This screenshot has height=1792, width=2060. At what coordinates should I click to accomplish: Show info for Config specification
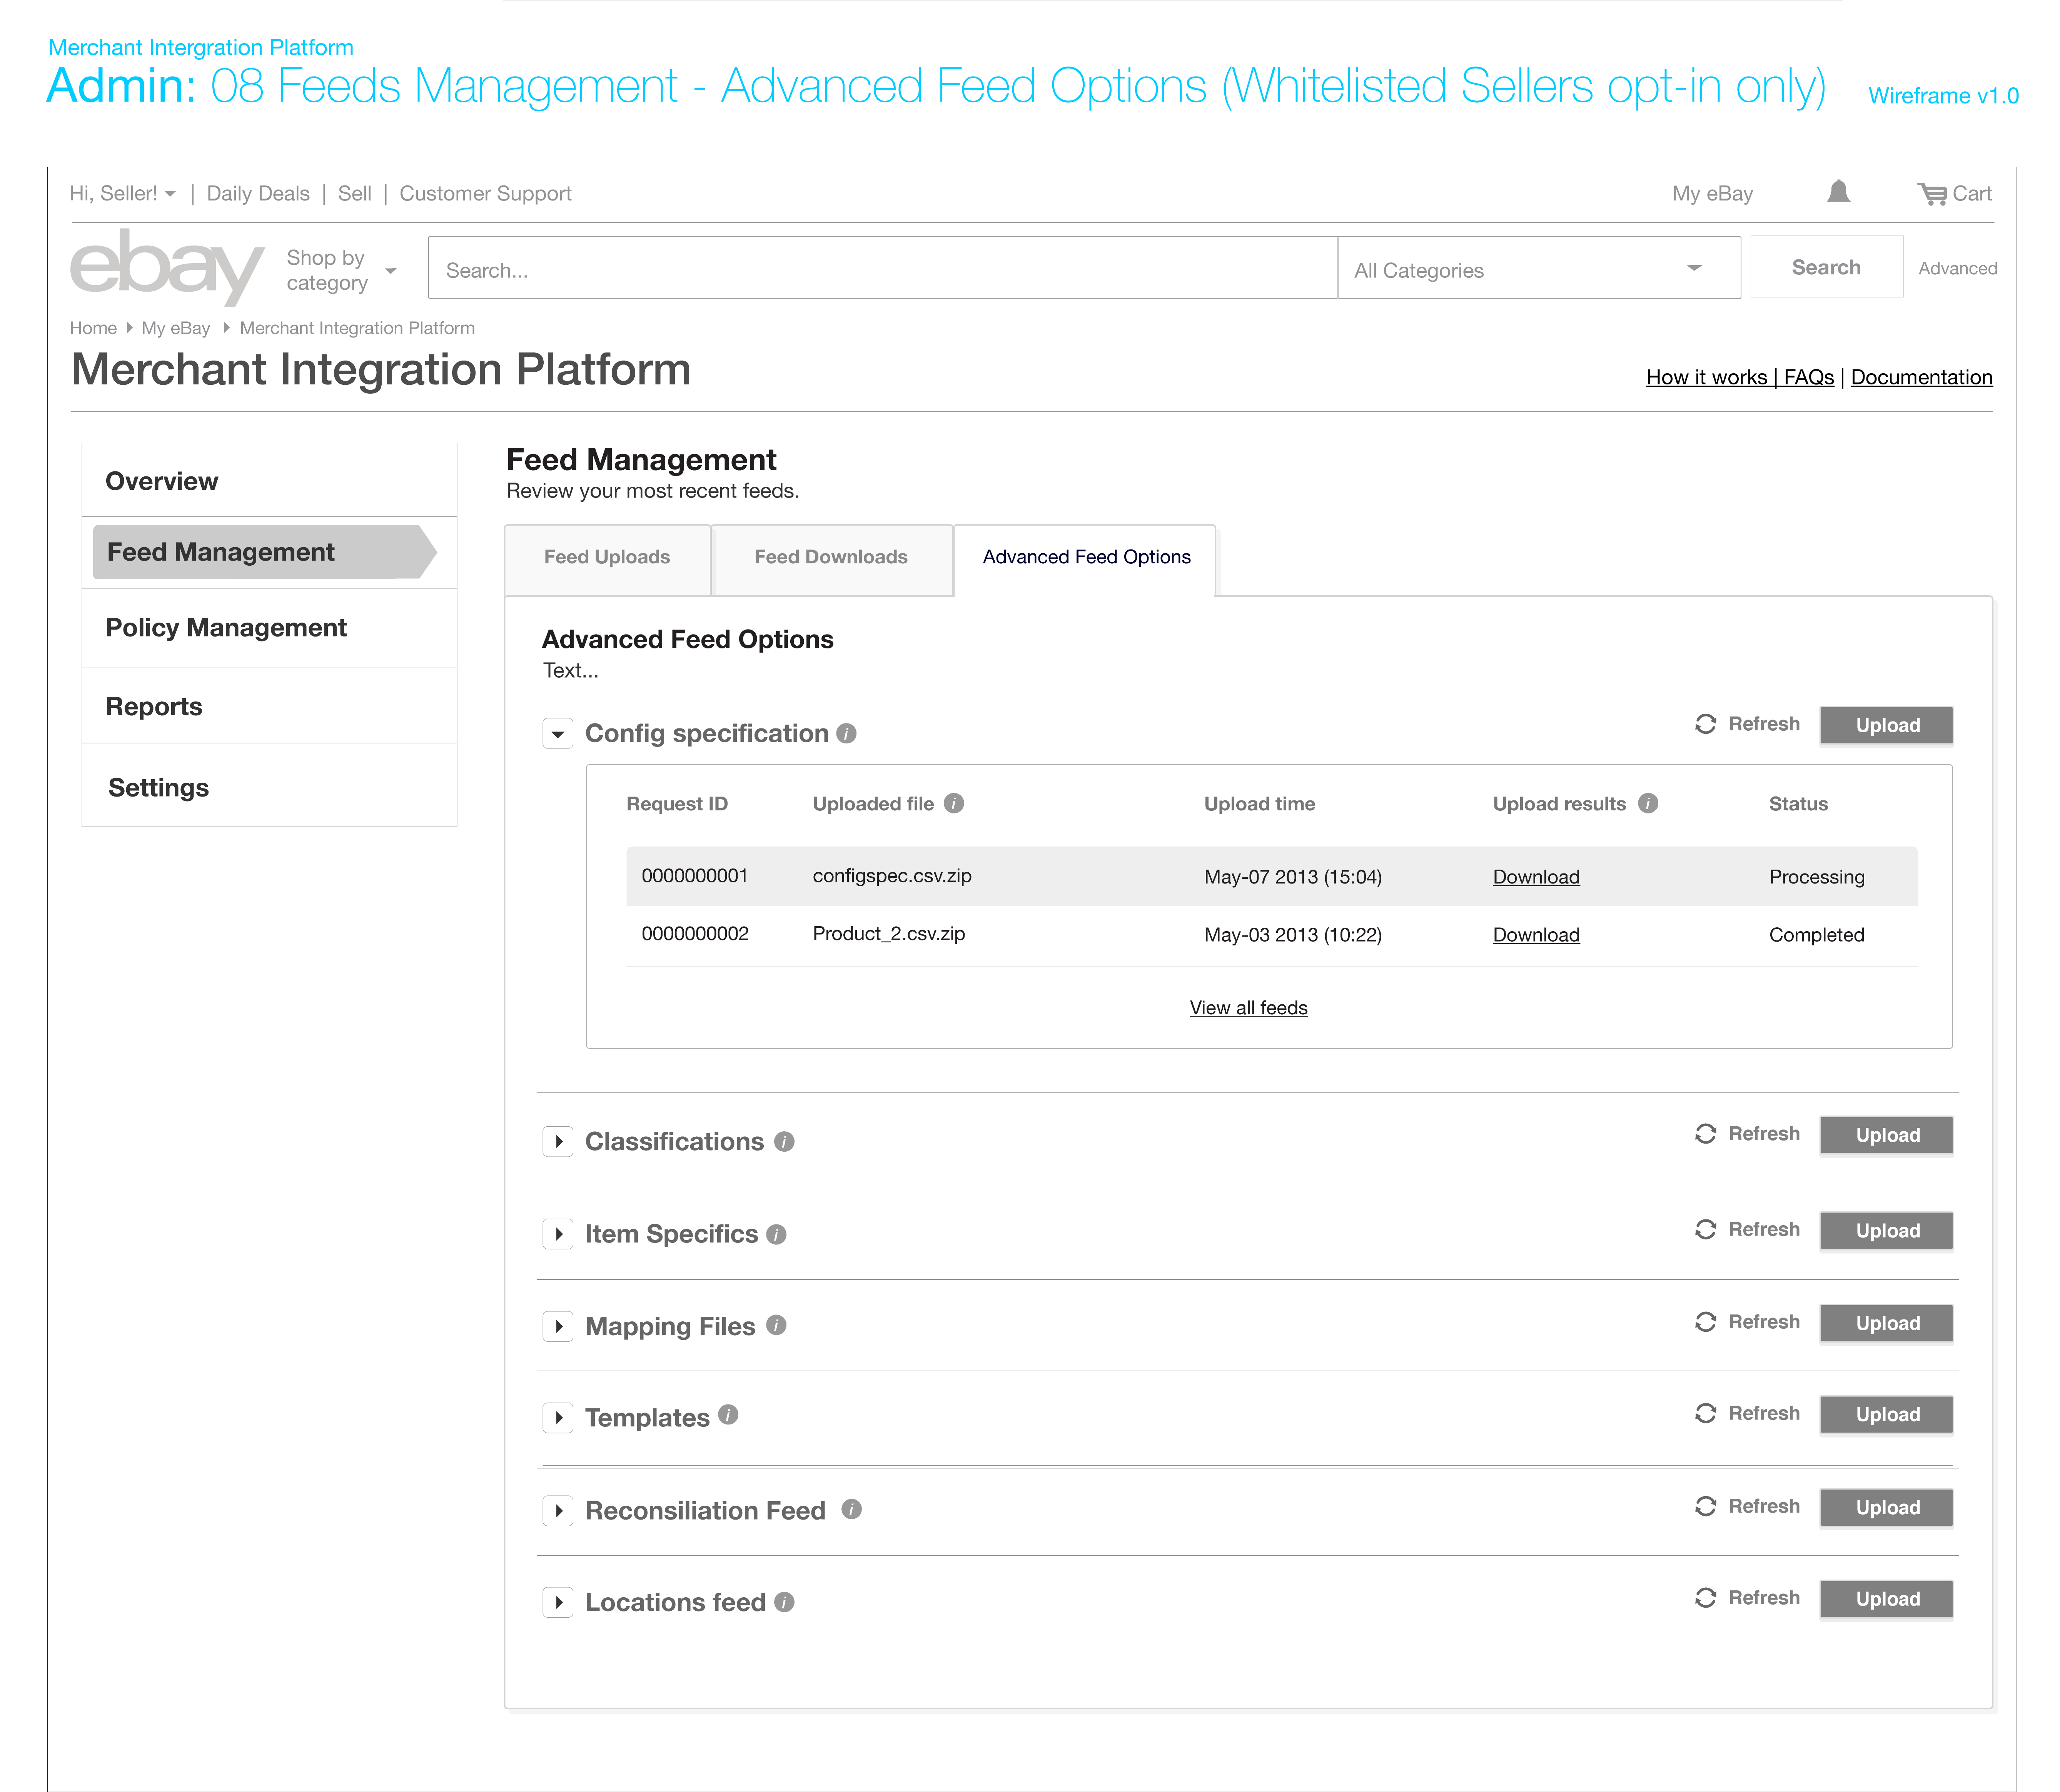coord(846,733)
